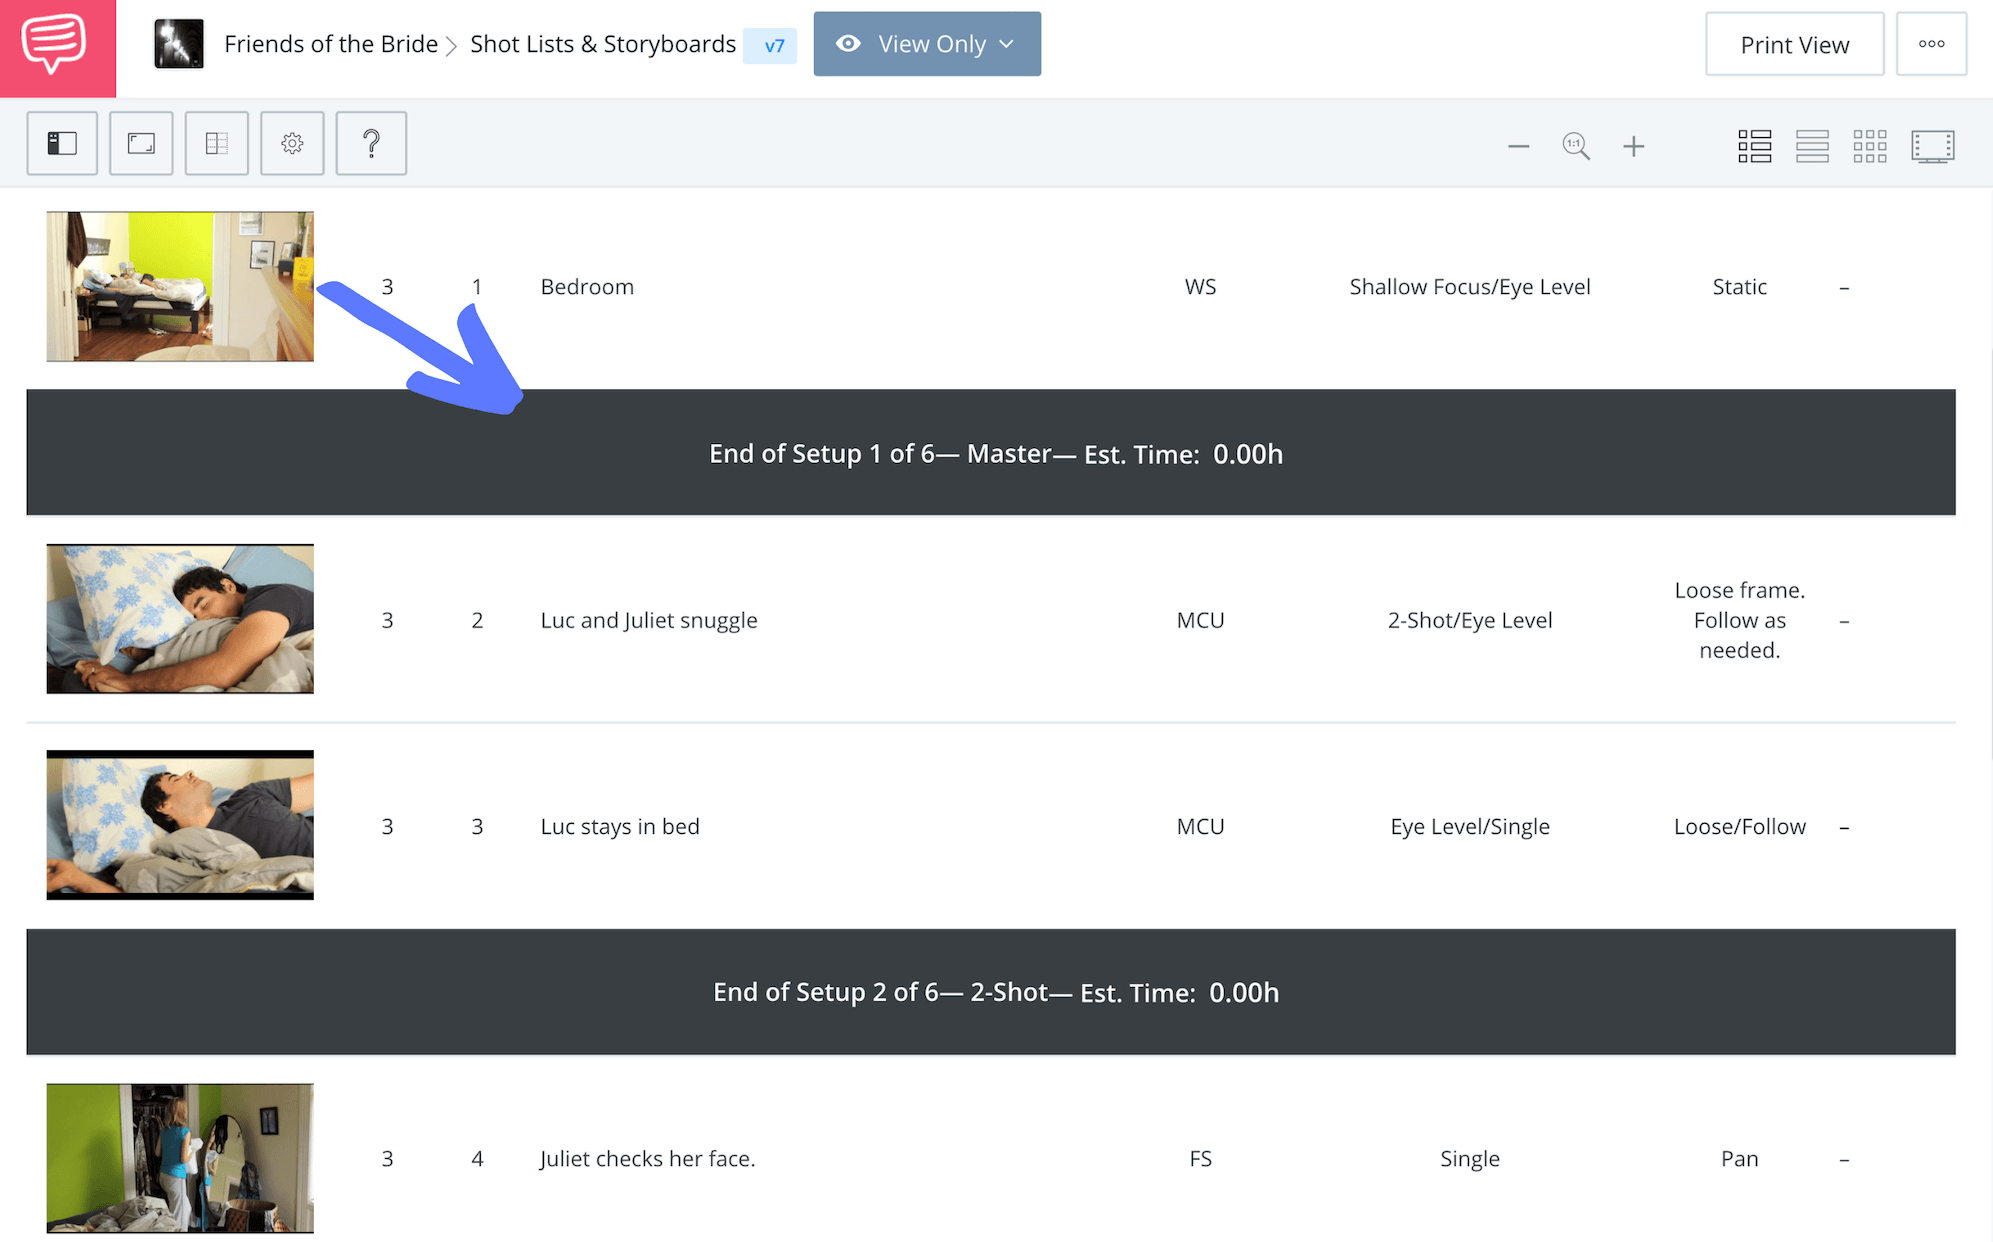
Task: Open the three-dots more options menu
Action: coord(1931,44)
